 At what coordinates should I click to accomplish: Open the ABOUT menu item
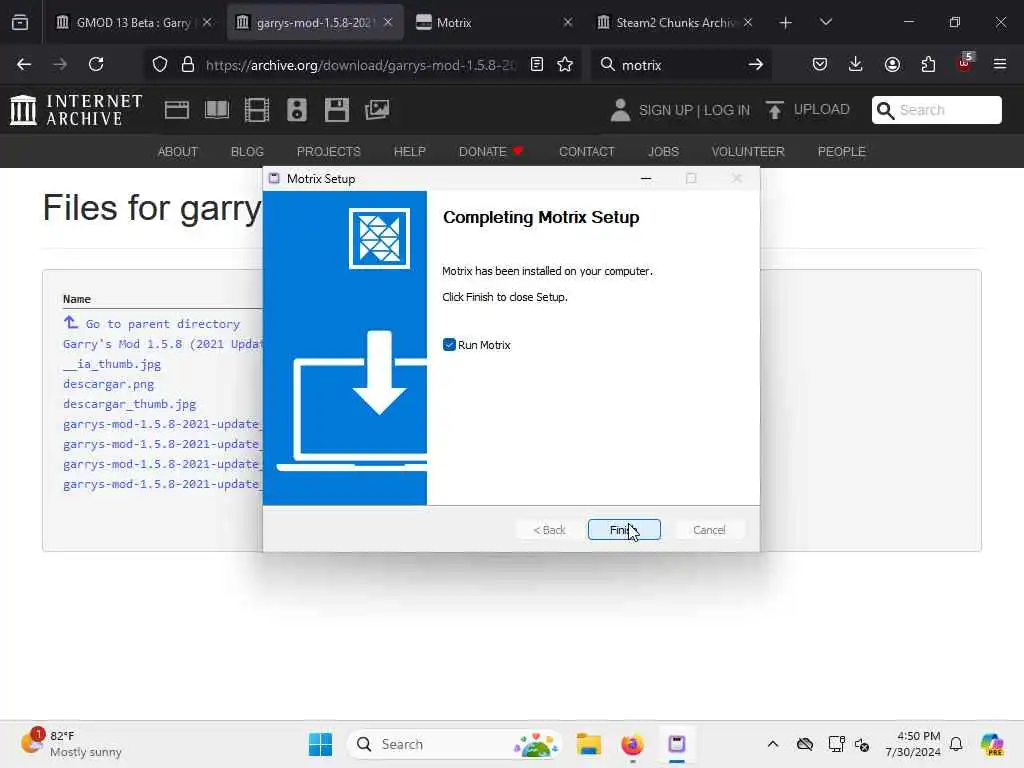tap(178, 152)
